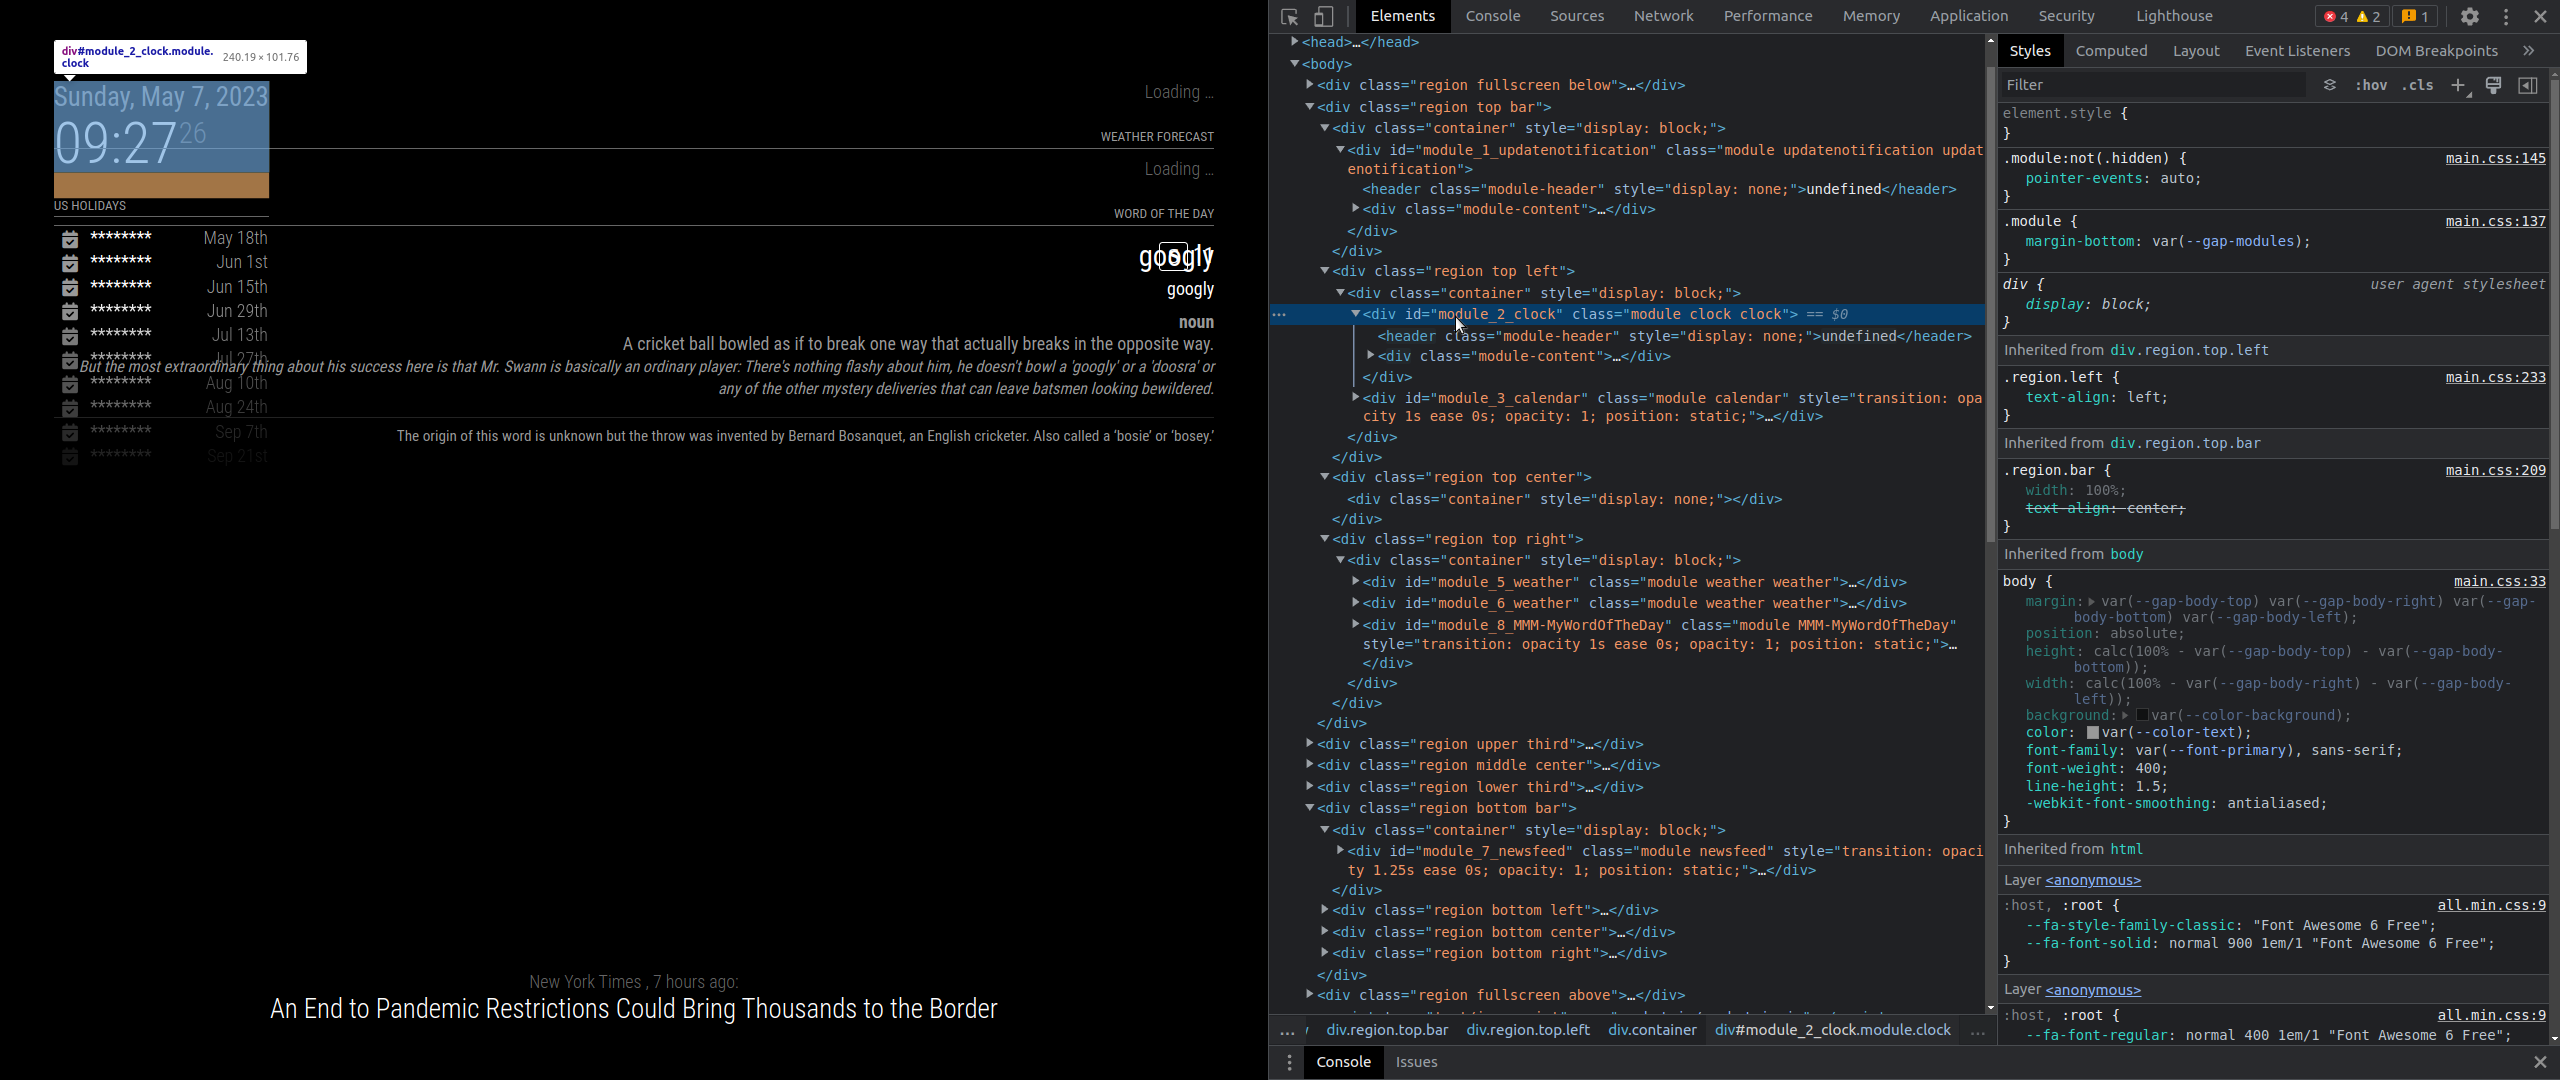Open the main.css:145 source link

2495,159
